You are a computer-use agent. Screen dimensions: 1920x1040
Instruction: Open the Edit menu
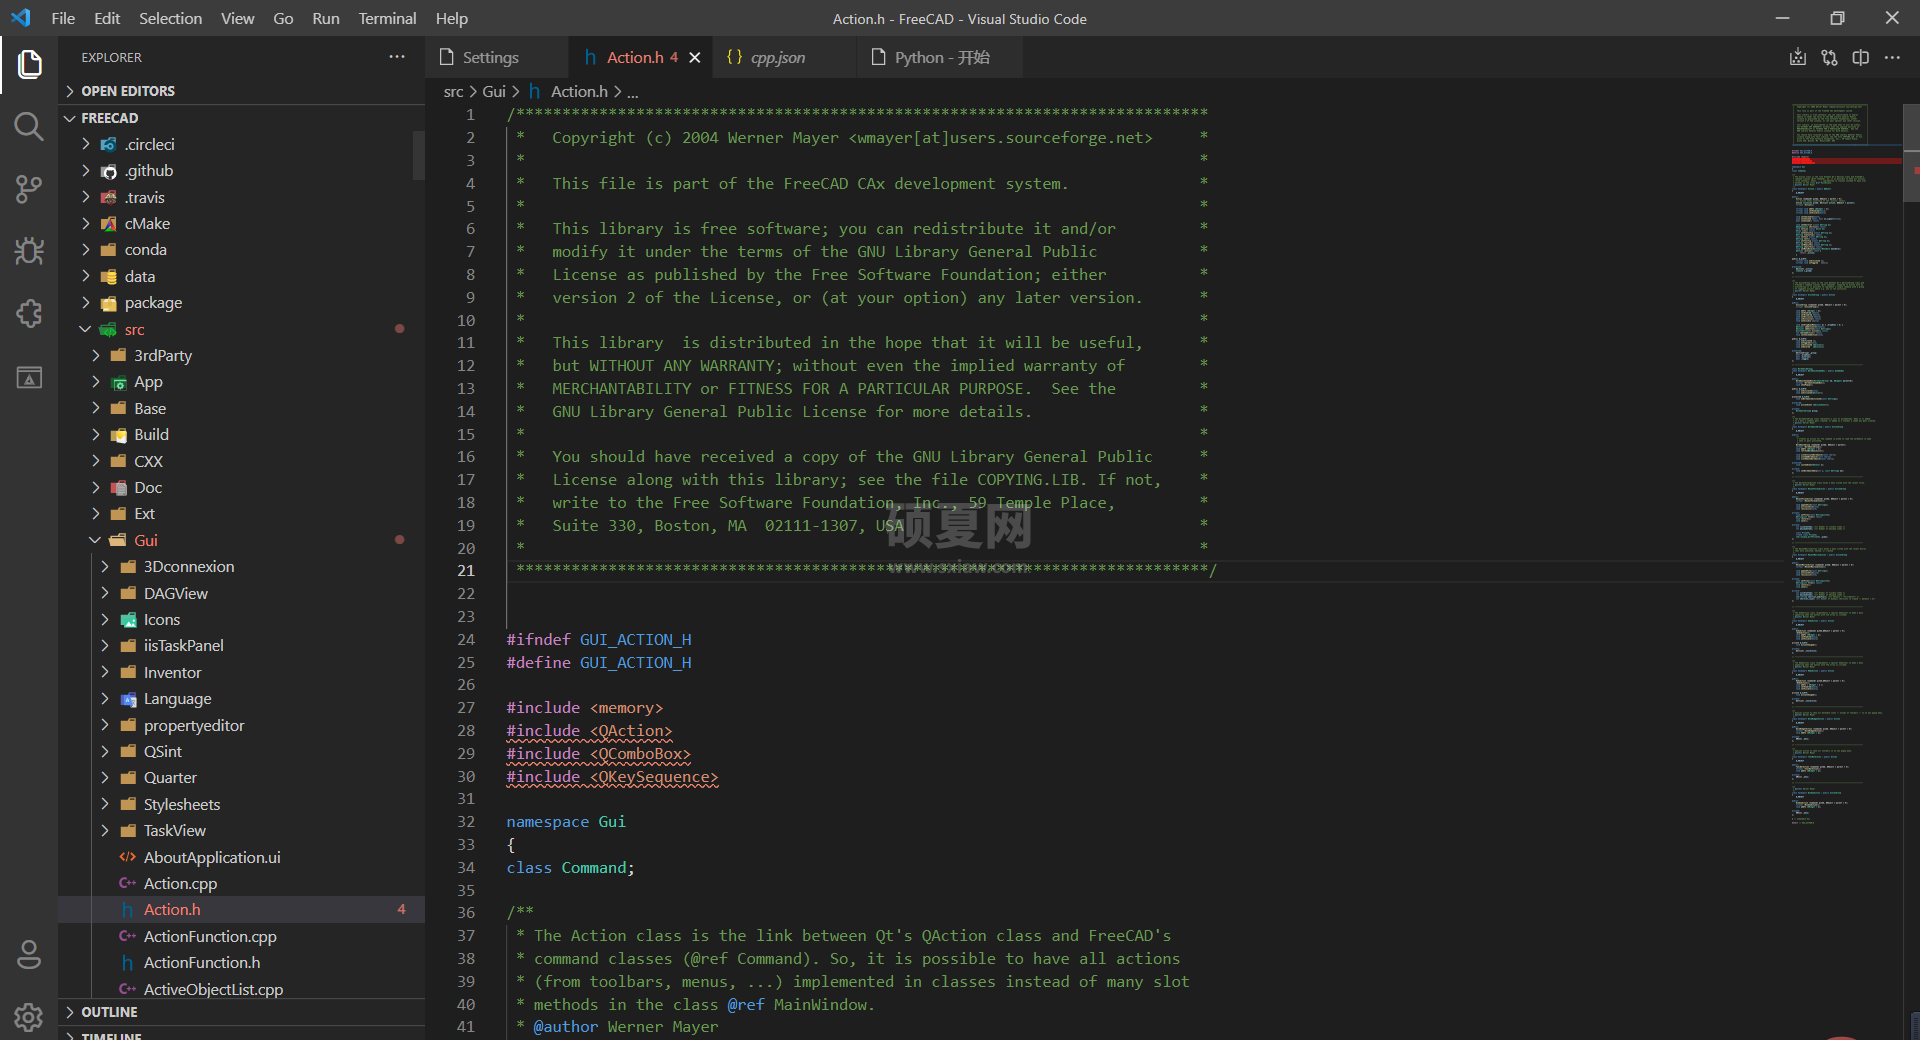coord(107,18)
